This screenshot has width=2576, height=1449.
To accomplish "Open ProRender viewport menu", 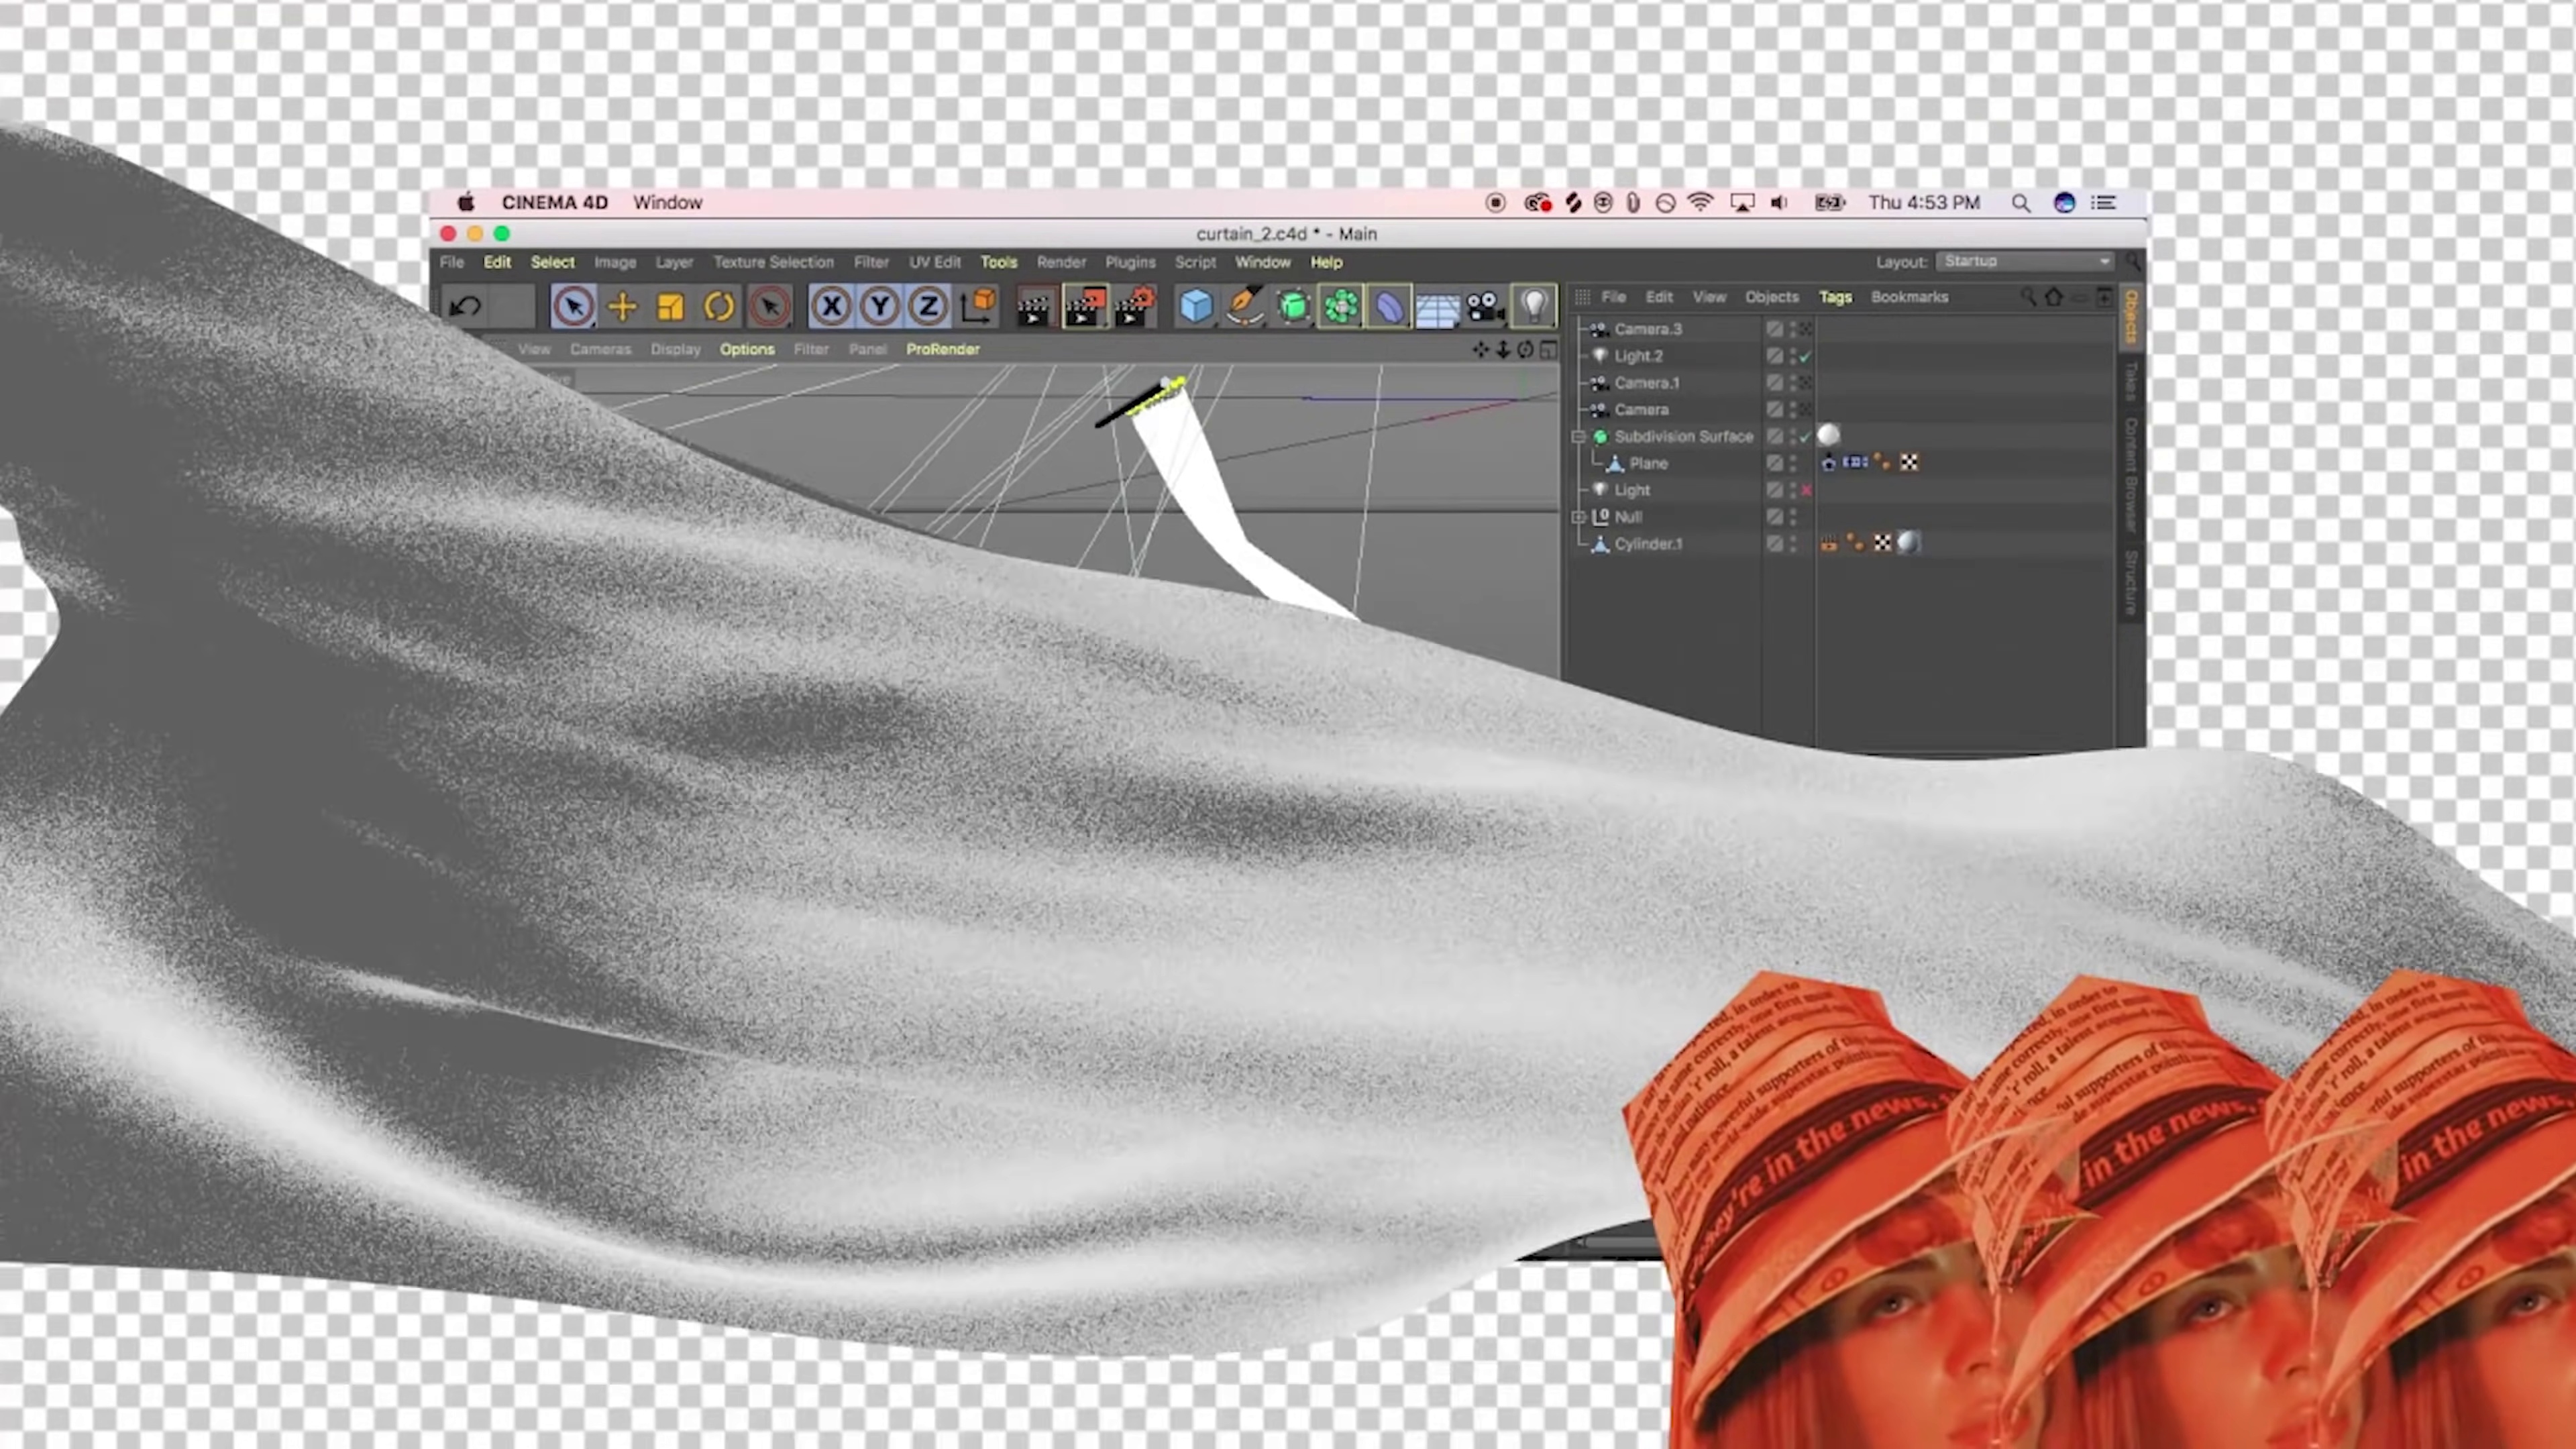I will point(942,349).
